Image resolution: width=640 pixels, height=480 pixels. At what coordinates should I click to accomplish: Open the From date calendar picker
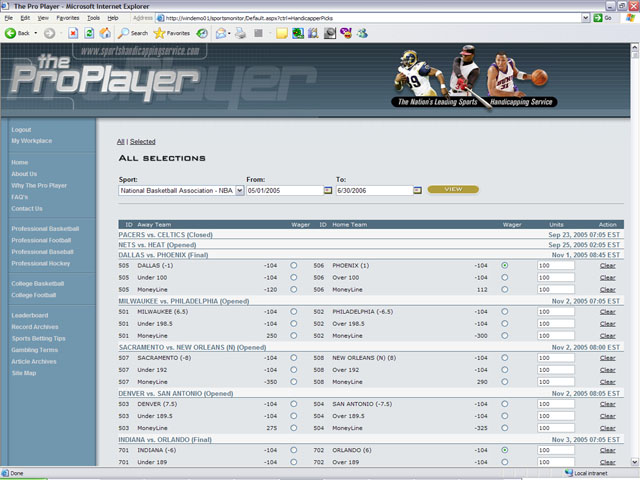click(x=328, y=190)
